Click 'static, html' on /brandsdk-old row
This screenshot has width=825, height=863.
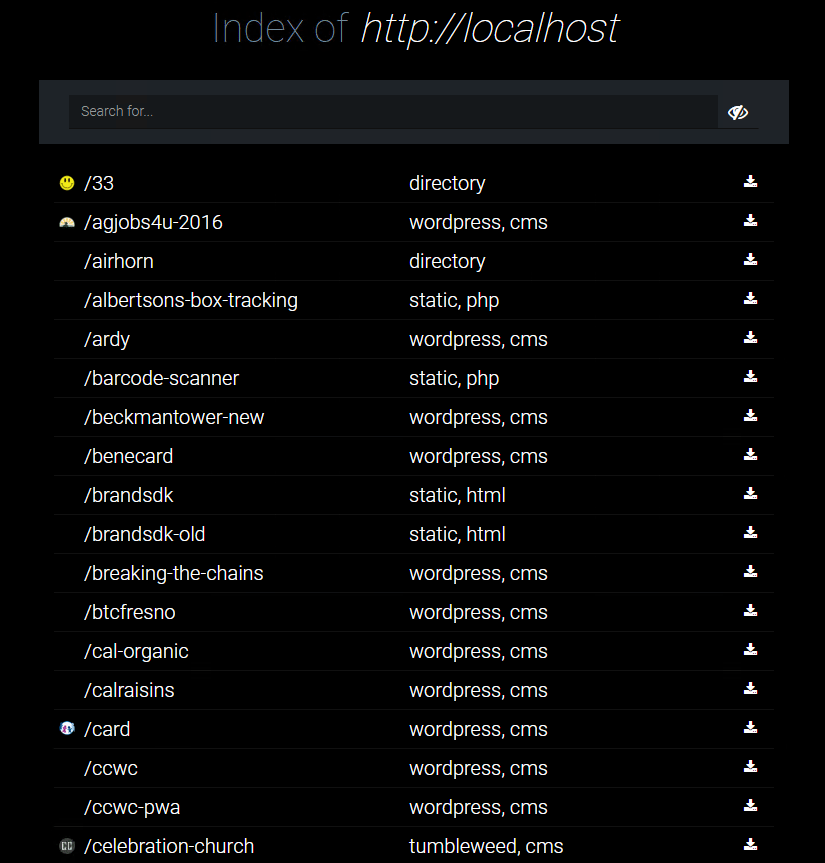[457, 534]
